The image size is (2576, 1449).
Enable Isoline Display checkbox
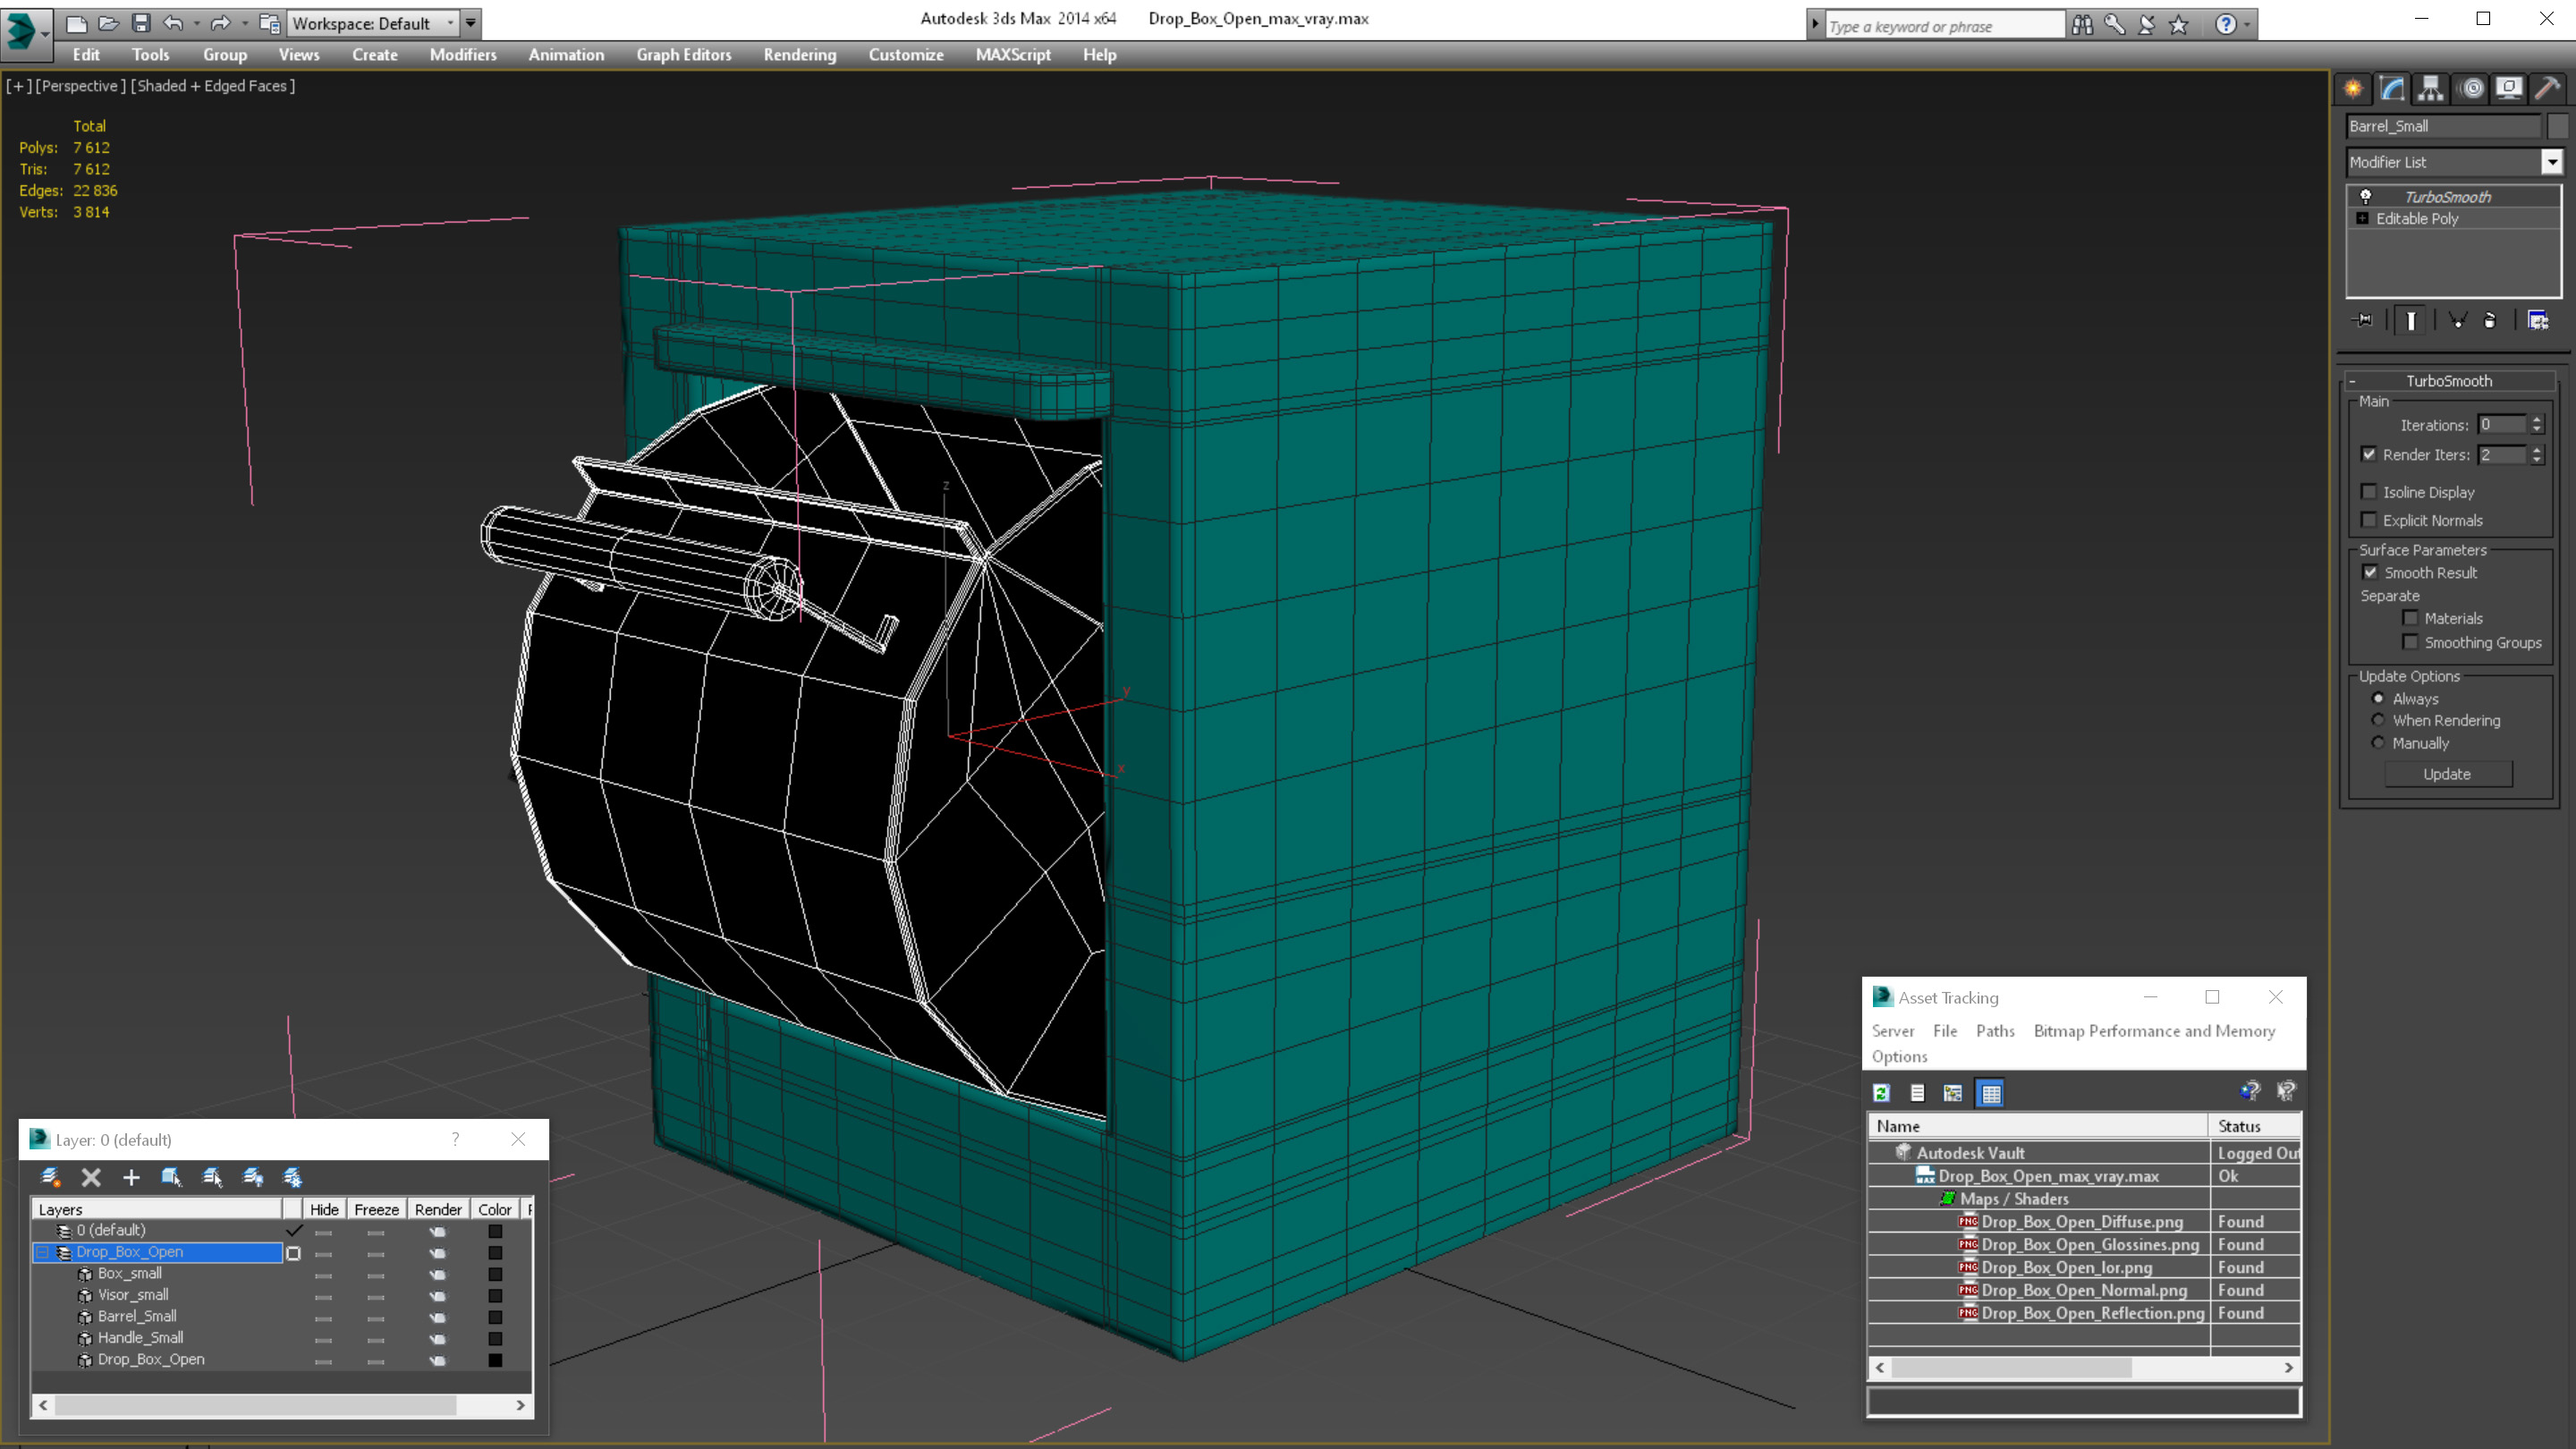2369,491
